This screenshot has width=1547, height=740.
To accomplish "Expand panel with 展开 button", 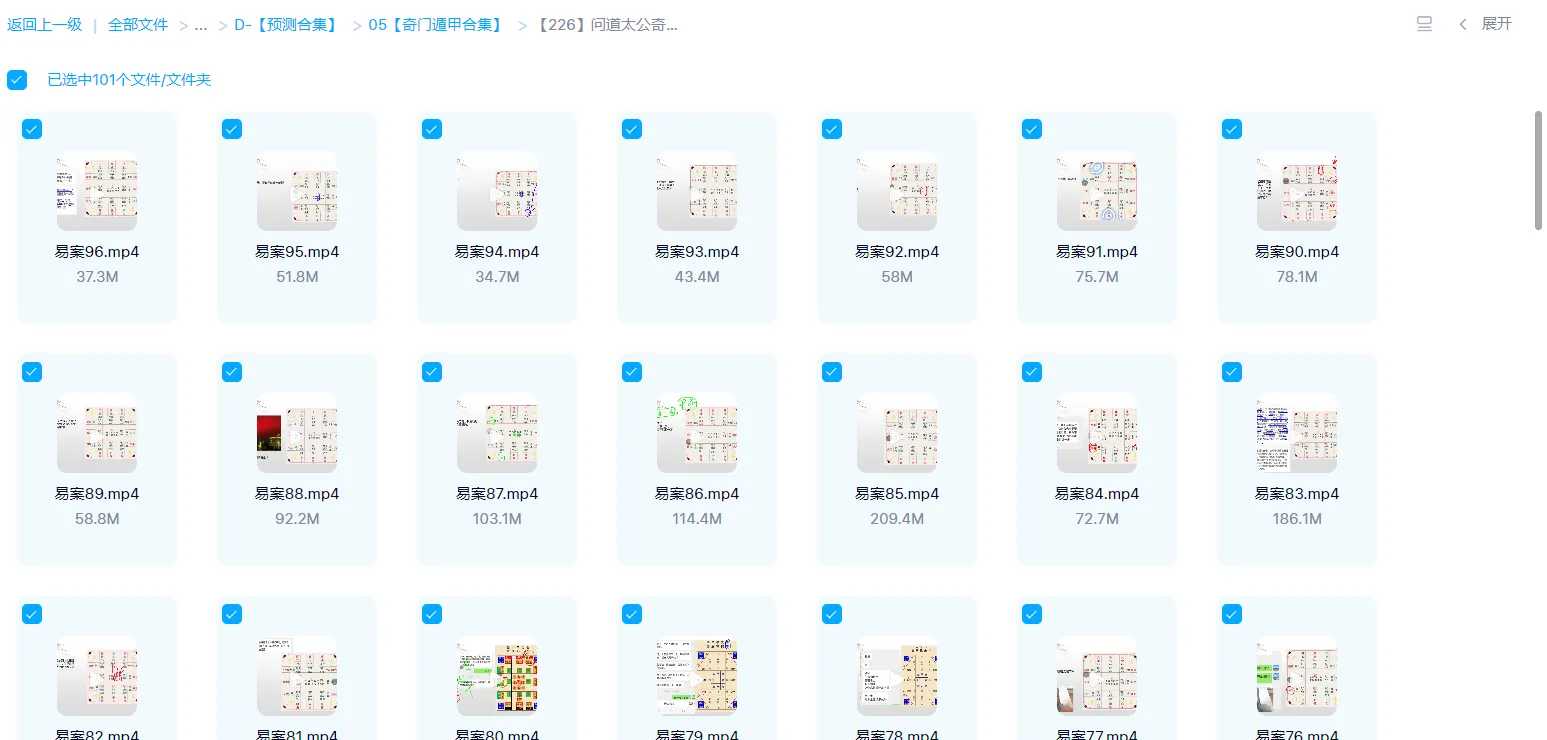I will tap(1485, 24).
